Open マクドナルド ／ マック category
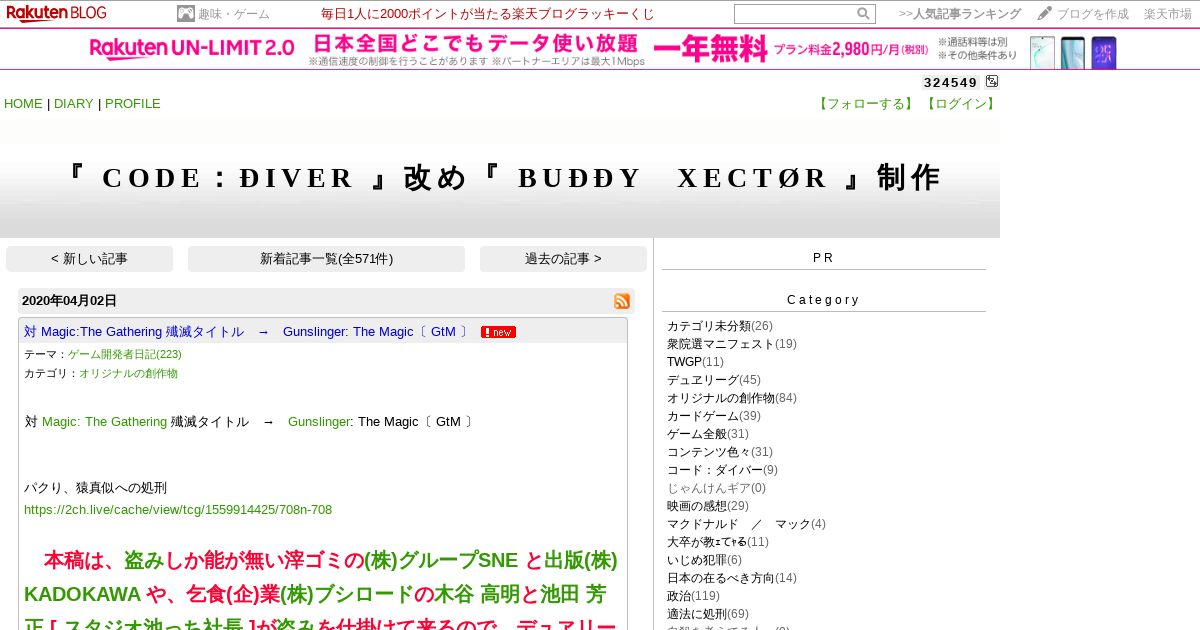1200x630 pixels. point(739,524)
